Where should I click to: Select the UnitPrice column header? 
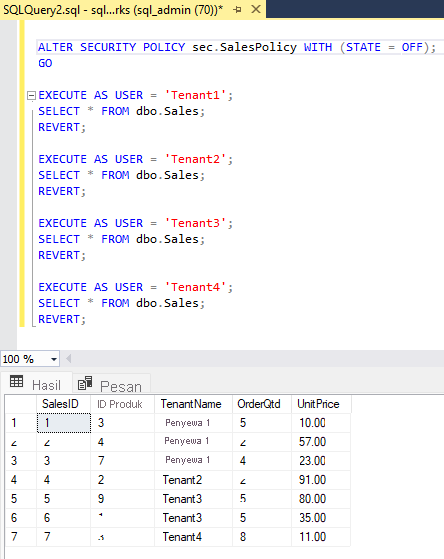321,404
